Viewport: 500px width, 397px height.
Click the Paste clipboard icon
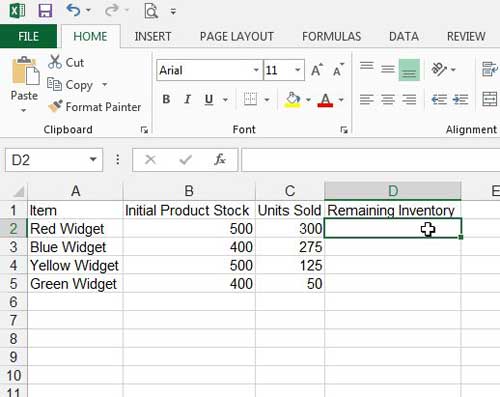pyautogui.click(x=25, y=71)
